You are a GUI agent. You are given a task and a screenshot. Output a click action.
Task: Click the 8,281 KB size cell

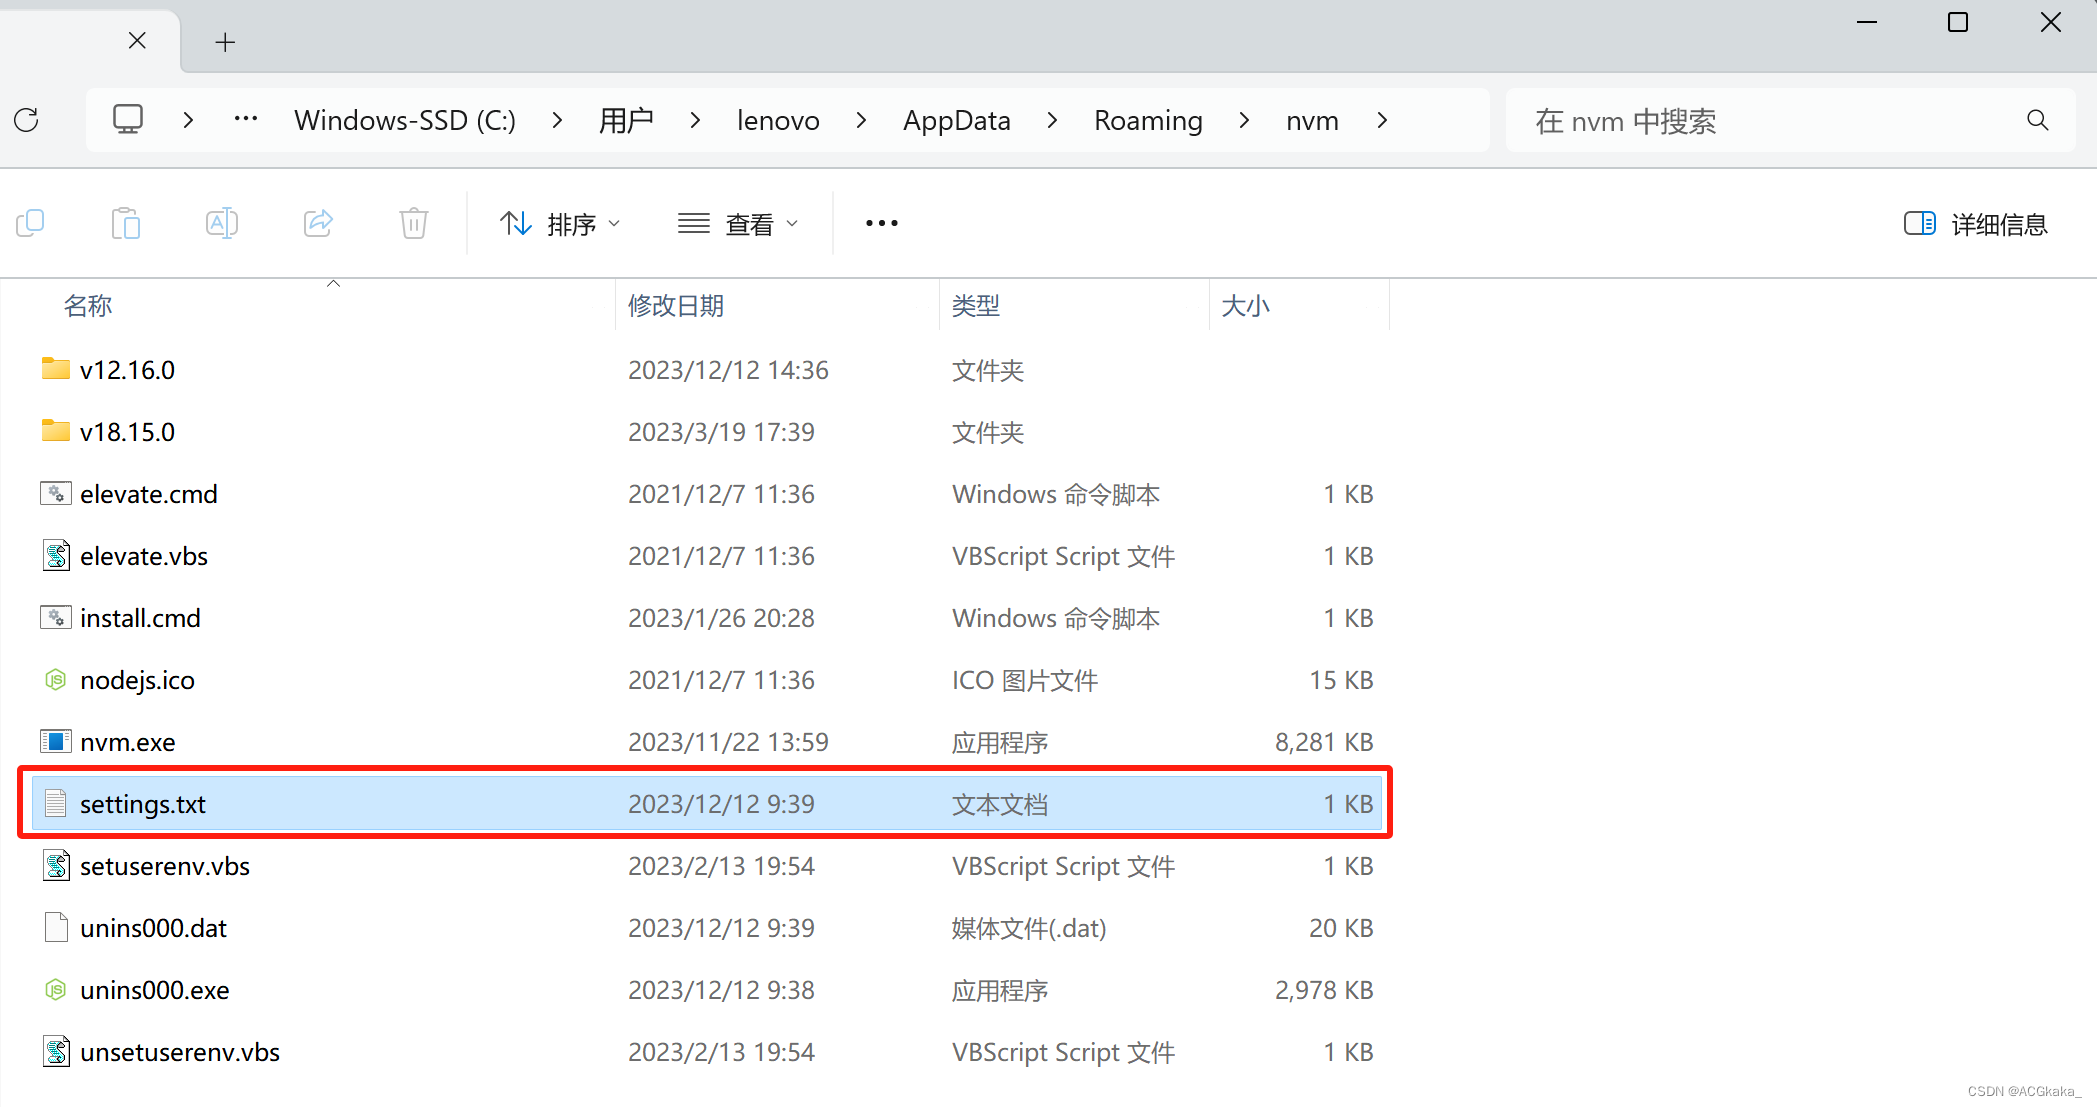1324,742
